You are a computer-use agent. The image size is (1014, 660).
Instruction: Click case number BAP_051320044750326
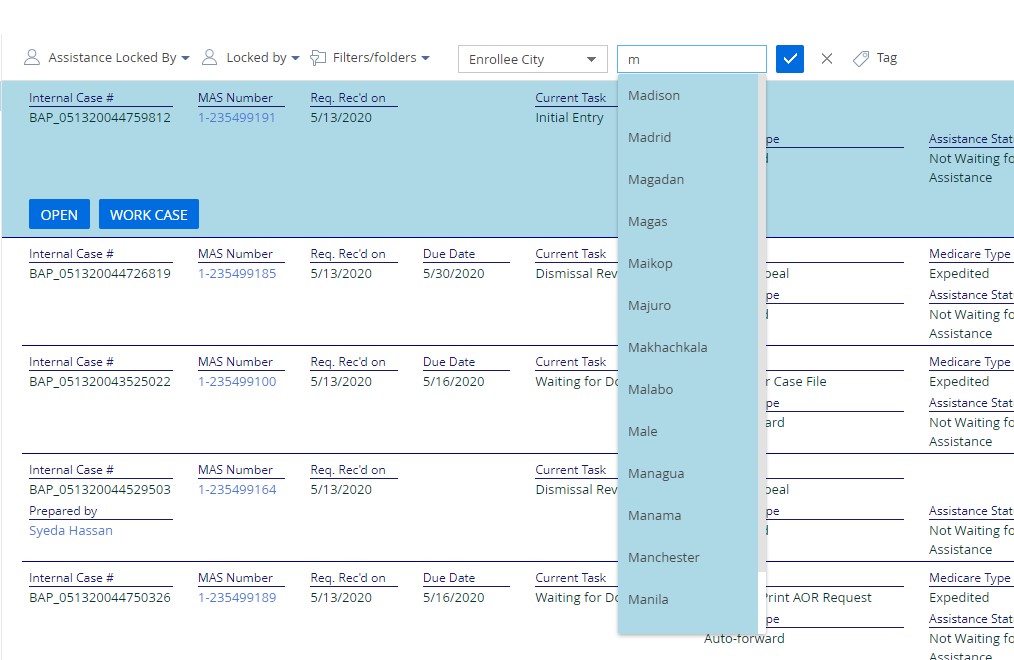click(x=100, y=597)
